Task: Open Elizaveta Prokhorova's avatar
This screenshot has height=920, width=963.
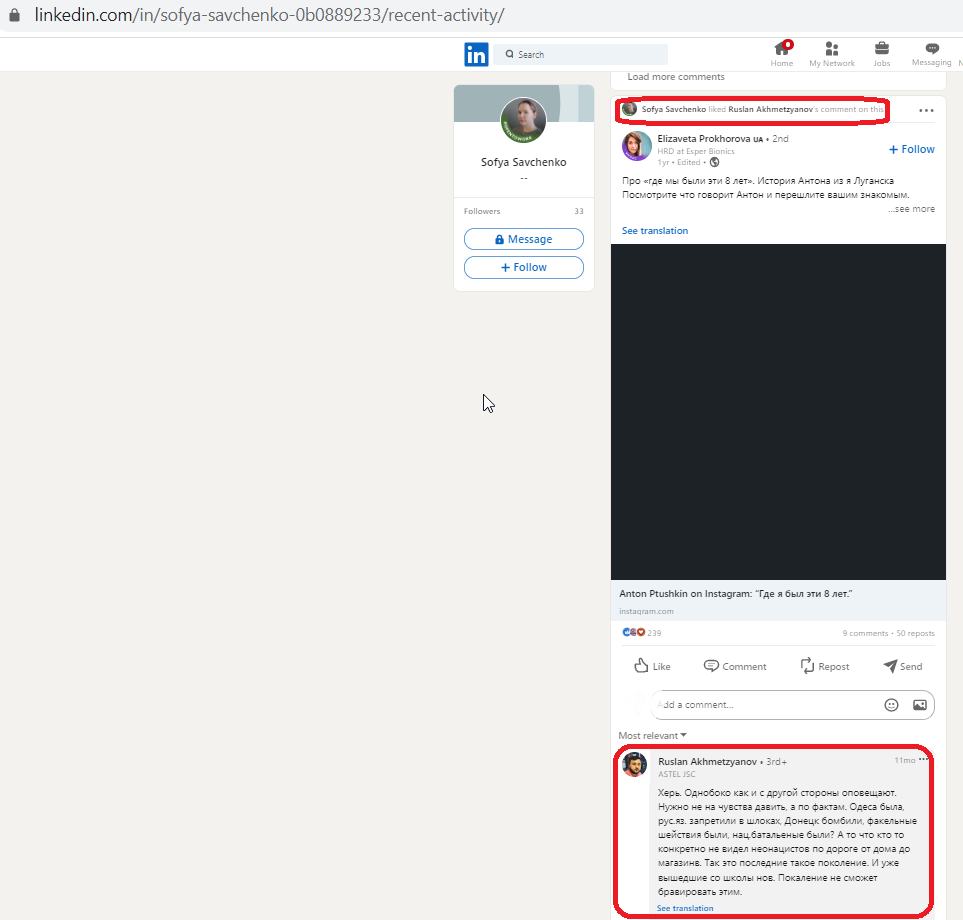Action: tap(636, 146)
